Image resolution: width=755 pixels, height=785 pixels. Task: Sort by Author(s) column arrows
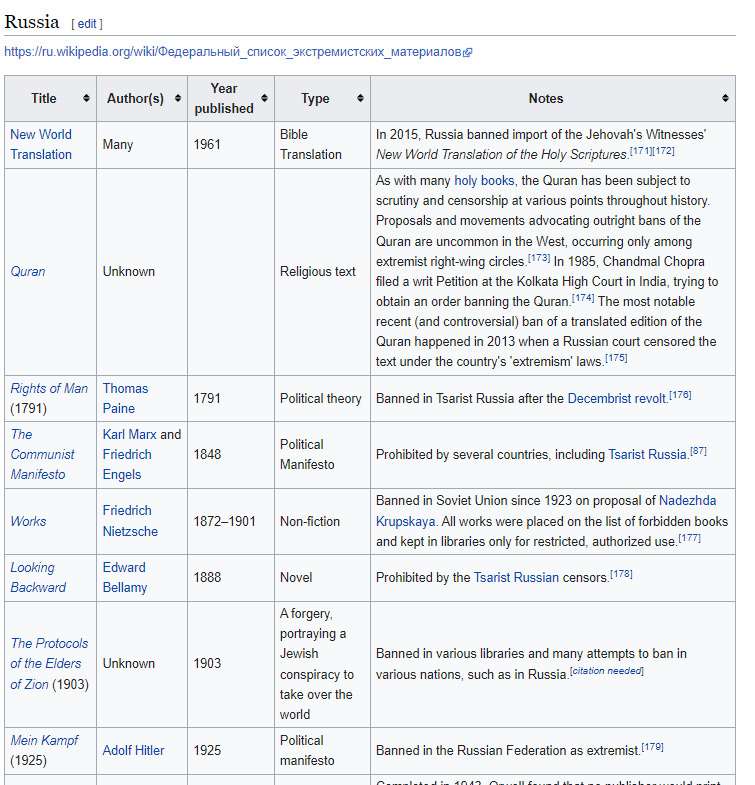178,98
